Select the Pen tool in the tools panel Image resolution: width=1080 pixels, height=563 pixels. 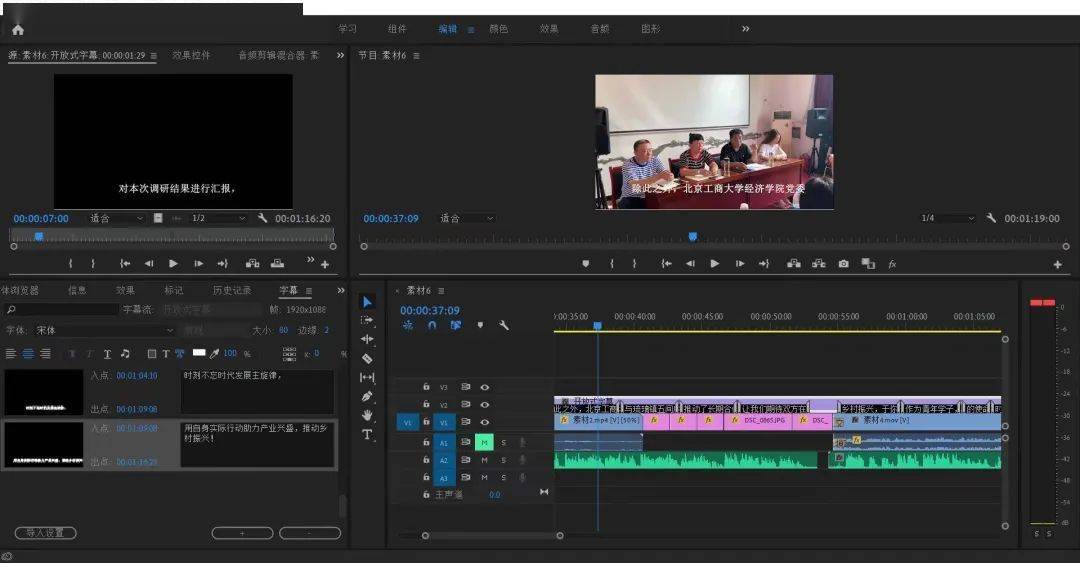367,396
